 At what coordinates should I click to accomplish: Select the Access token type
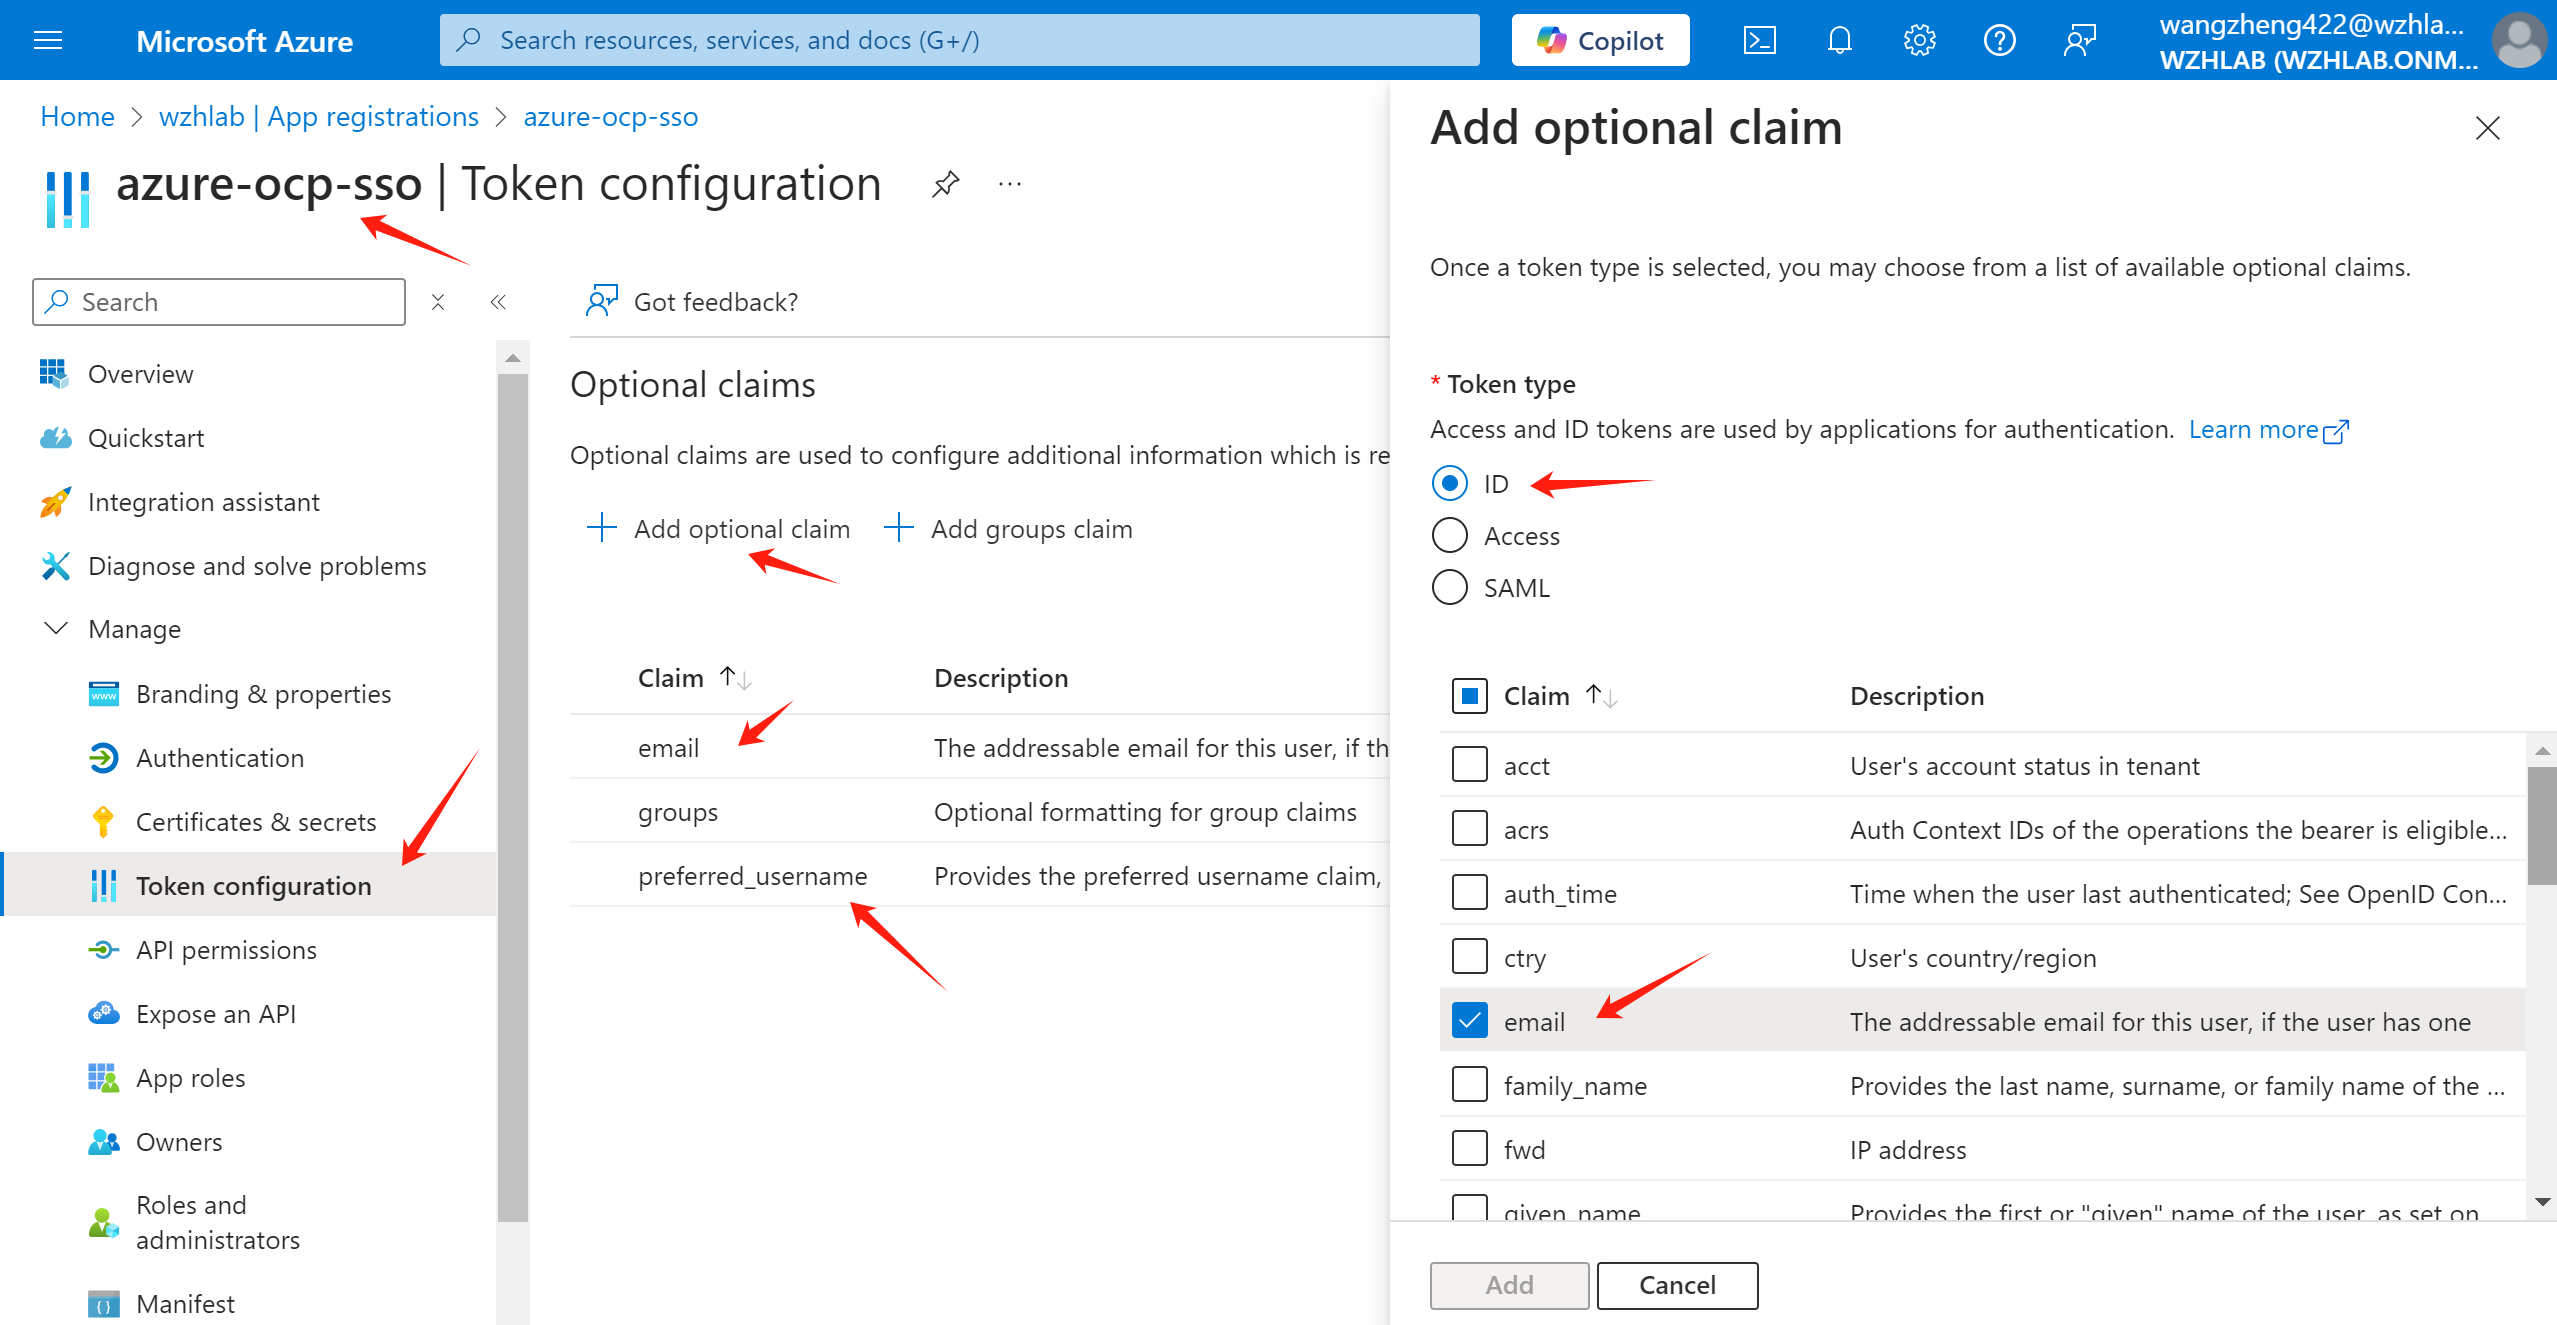coord(1450,536)
